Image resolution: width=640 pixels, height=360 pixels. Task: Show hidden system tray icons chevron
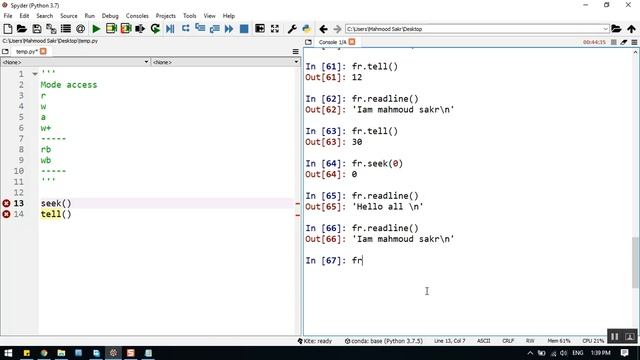point(530,353)
